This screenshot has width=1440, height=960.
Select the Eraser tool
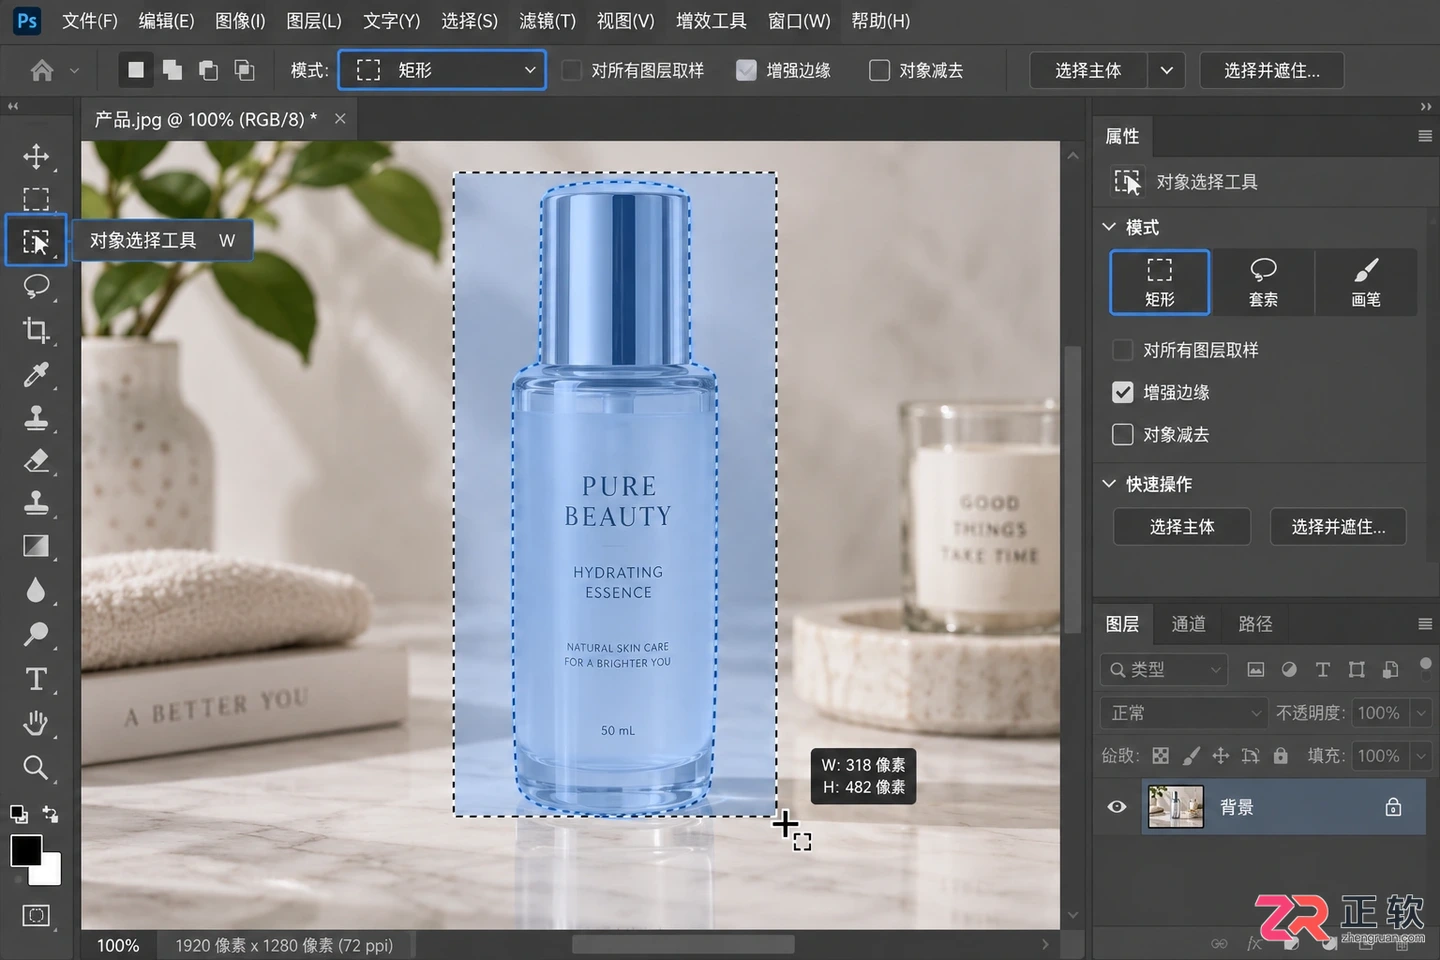point(36,460)
